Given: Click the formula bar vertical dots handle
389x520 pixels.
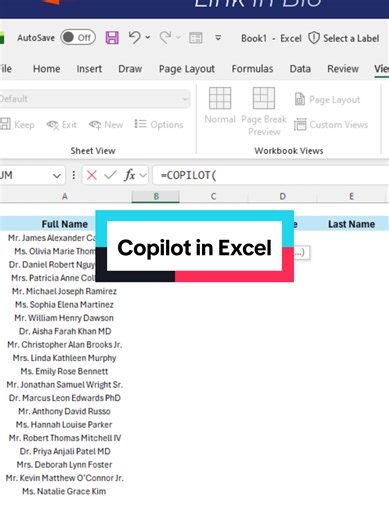Looking at the screenshot, I should [x=74, y=175].
